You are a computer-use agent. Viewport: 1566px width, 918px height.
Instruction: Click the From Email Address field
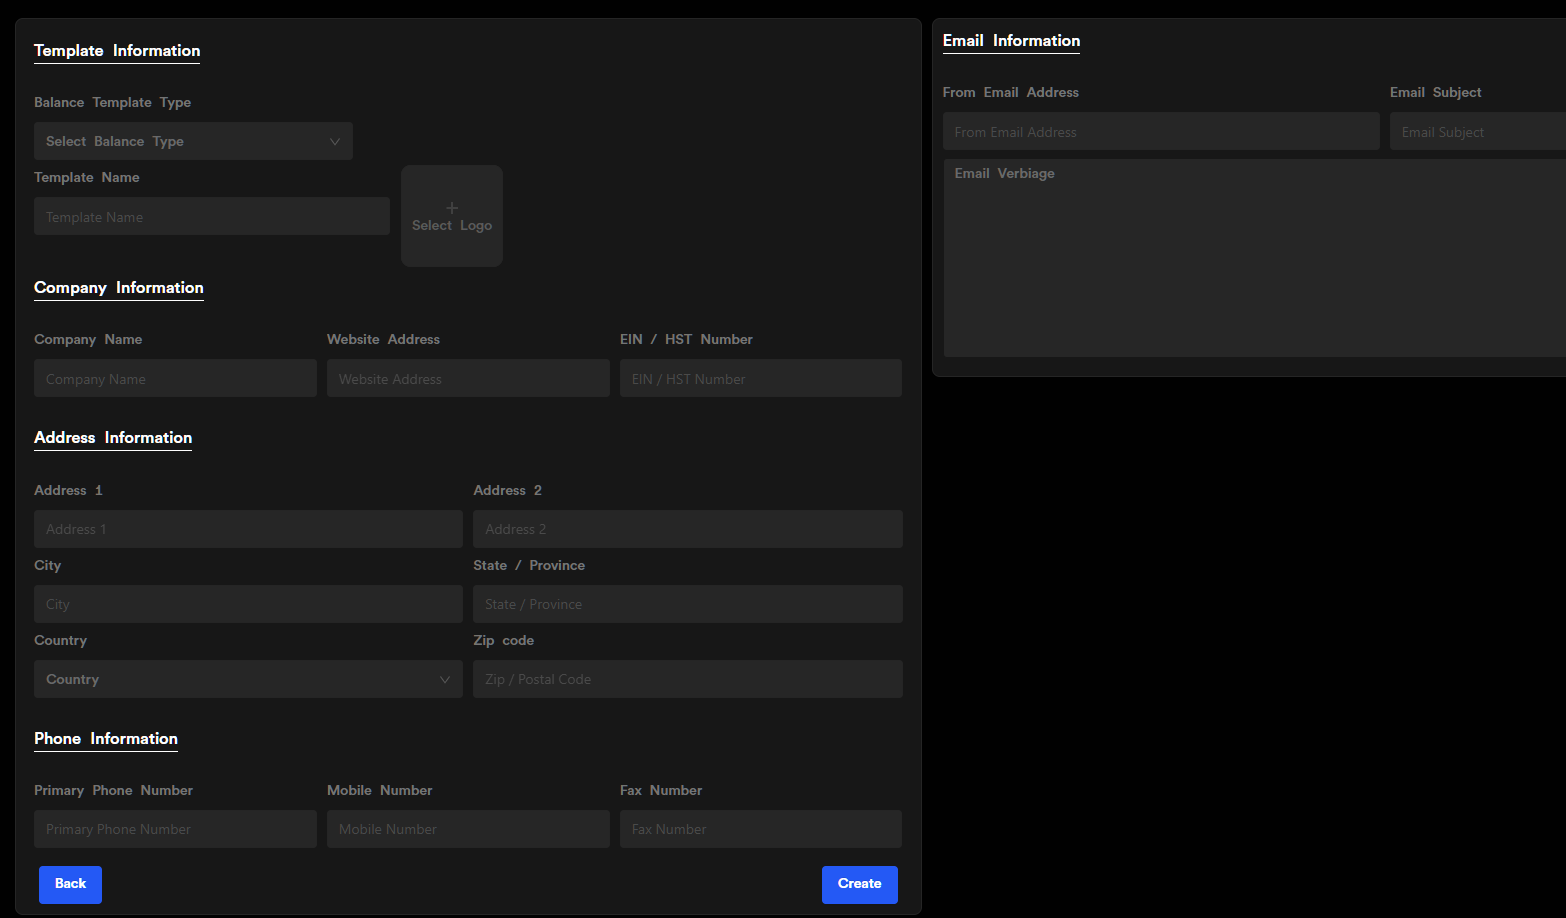1161,131
